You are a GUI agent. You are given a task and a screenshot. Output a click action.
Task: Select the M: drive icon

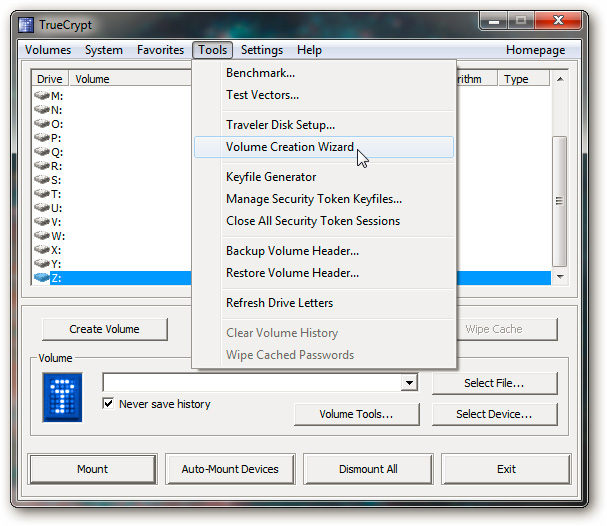pyautogui.click(x=42, y=96)
